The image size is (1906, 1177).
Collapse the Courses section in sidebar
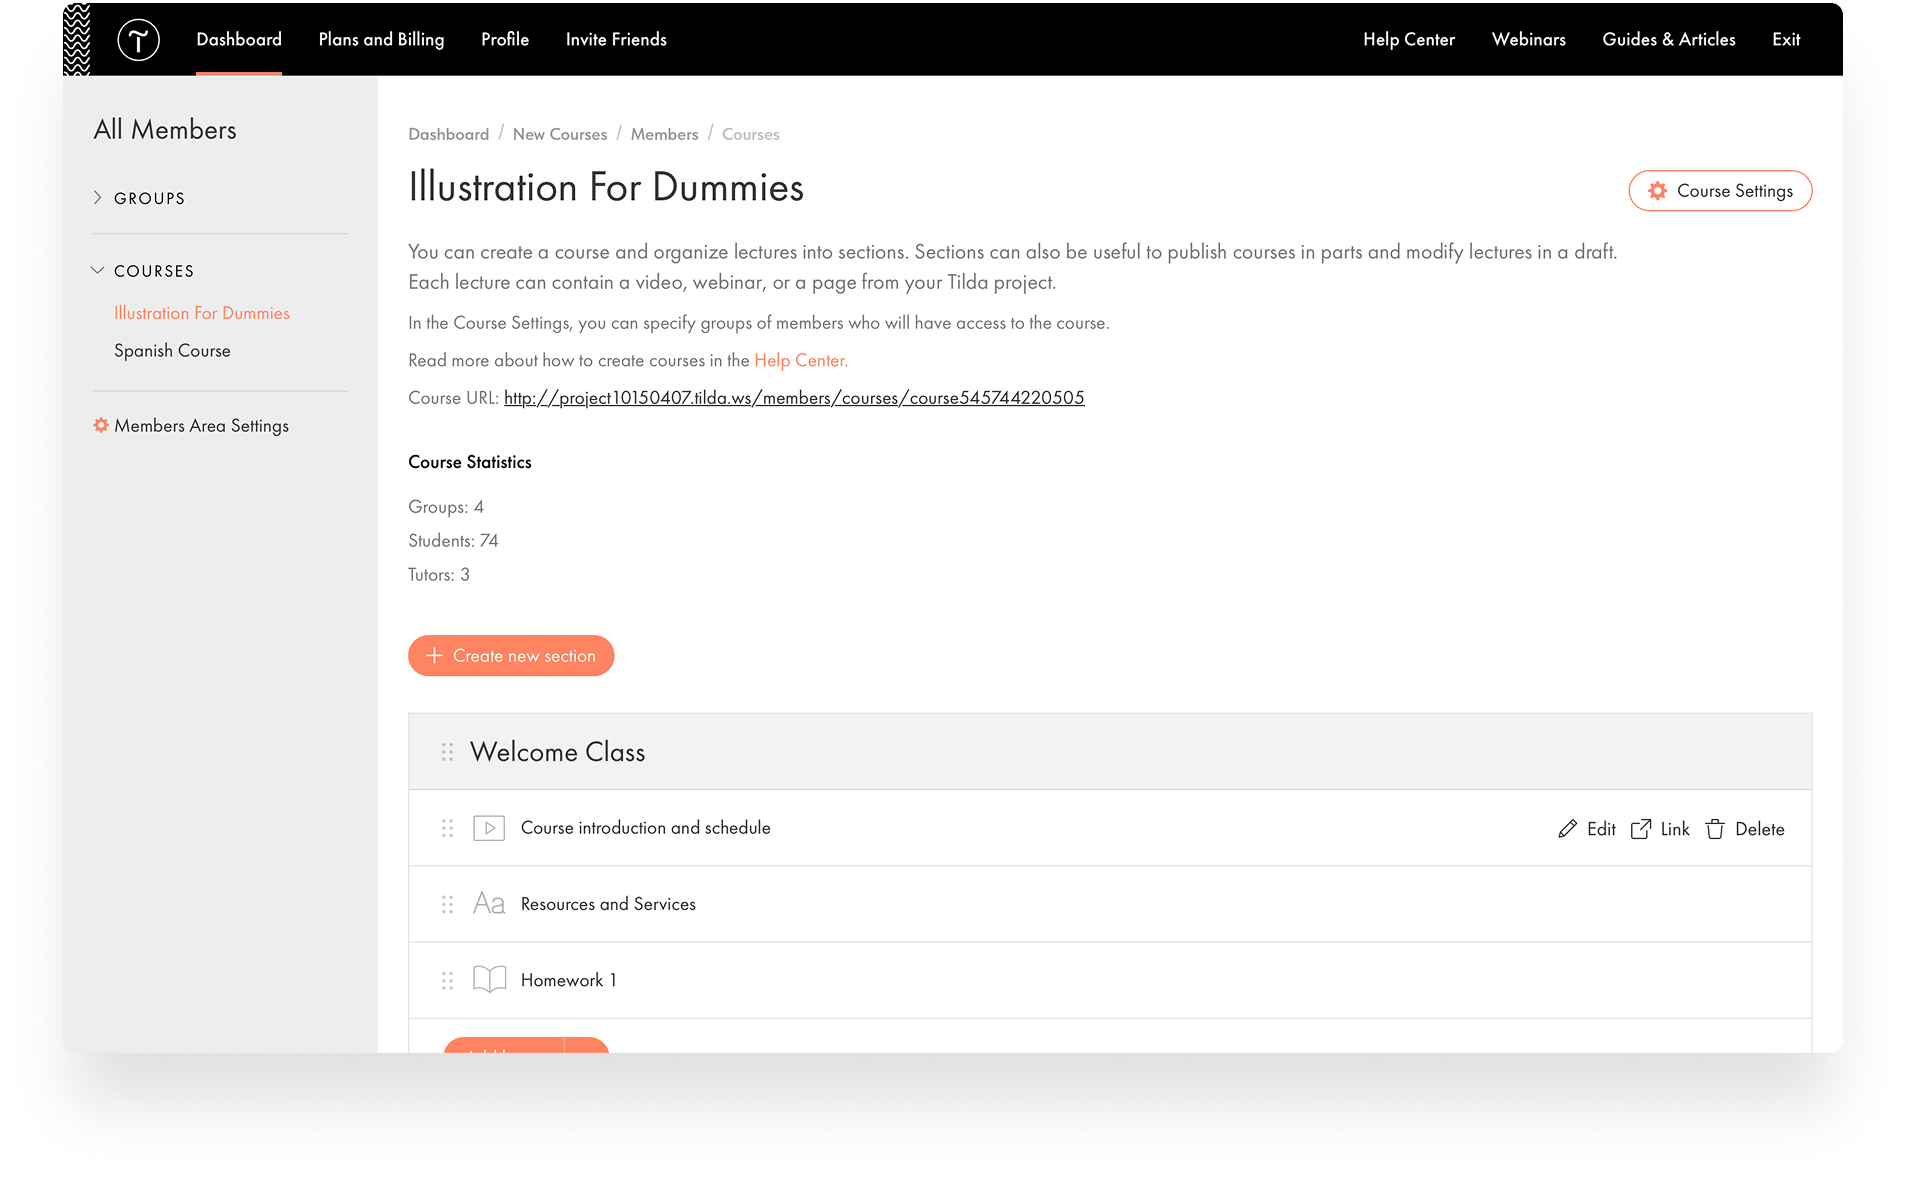click(98, 271)
